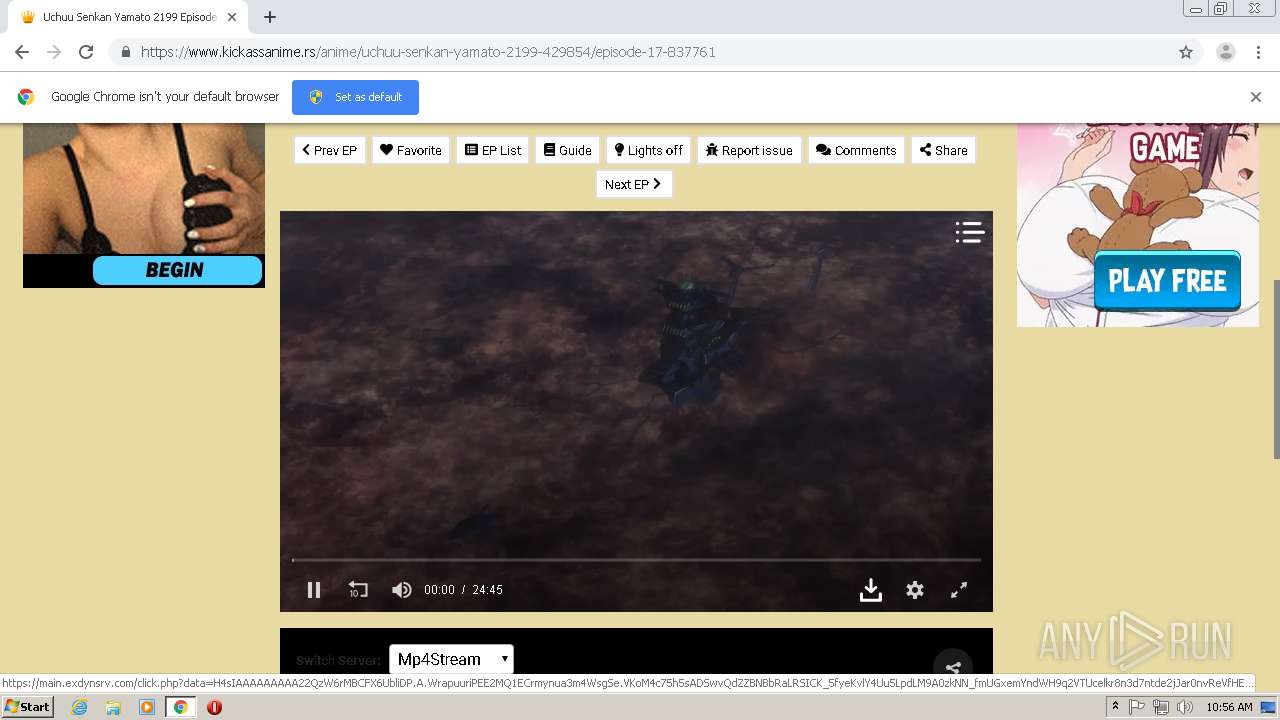Toggle Lights off mode
1280x720 pixels.
pos(649,150)
